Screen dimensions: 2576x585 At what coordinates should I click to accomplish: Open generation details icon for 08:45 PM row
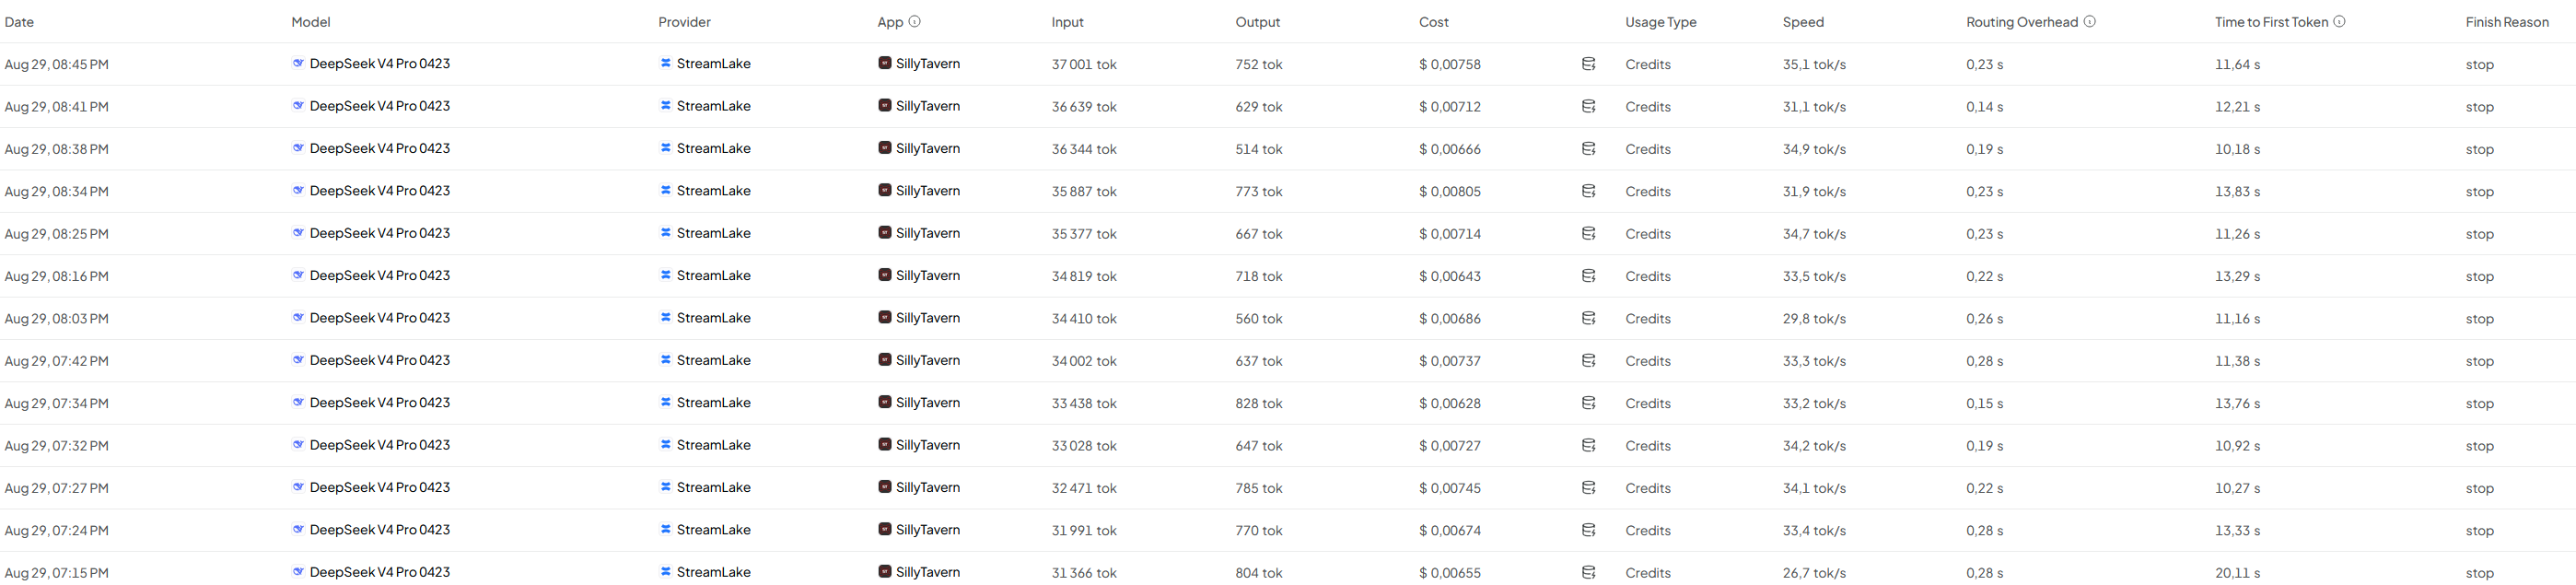click(x=1588, y=64)
